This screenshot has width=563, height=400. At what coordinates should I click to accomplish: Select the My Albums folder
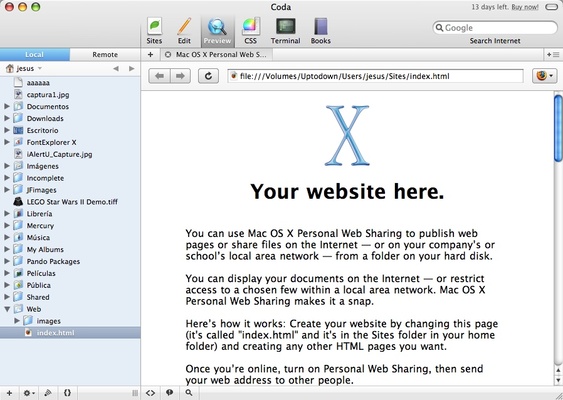click(x=70, y=249)
